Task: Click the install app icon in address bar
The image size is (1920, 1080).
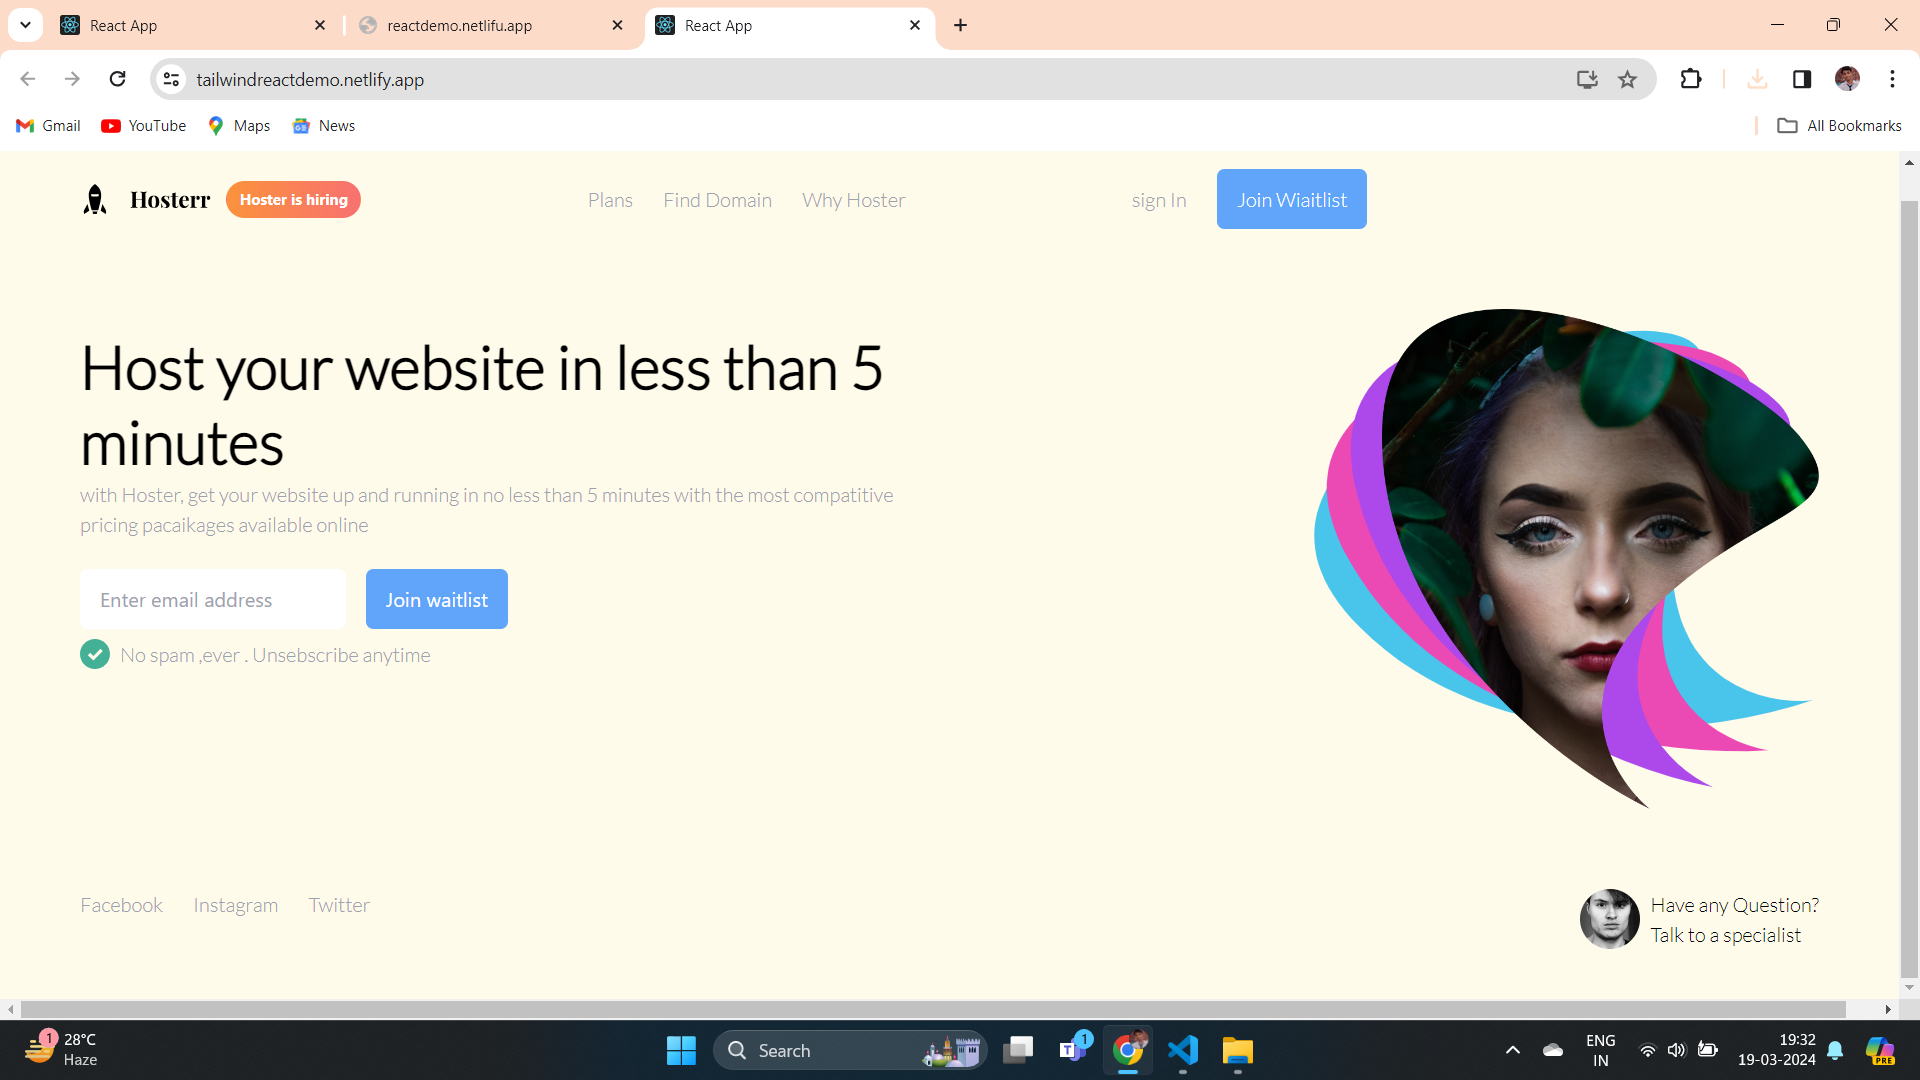Action: pos(1586,79)
